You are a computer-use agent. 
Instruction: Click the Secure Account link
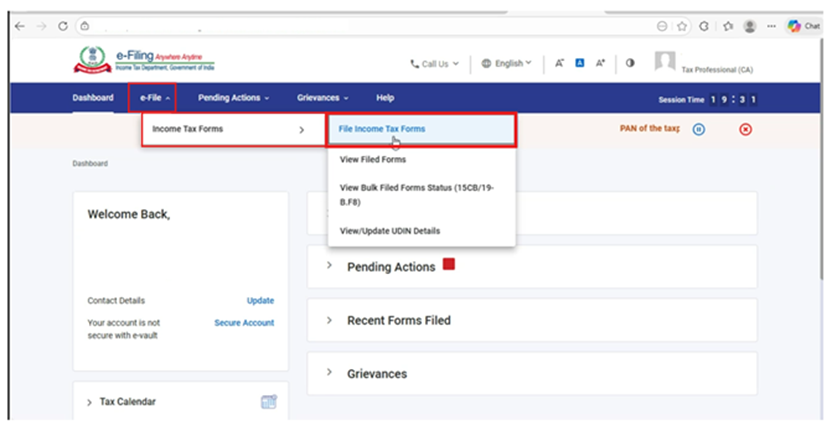pyautogui.click(x=244, y=323)
